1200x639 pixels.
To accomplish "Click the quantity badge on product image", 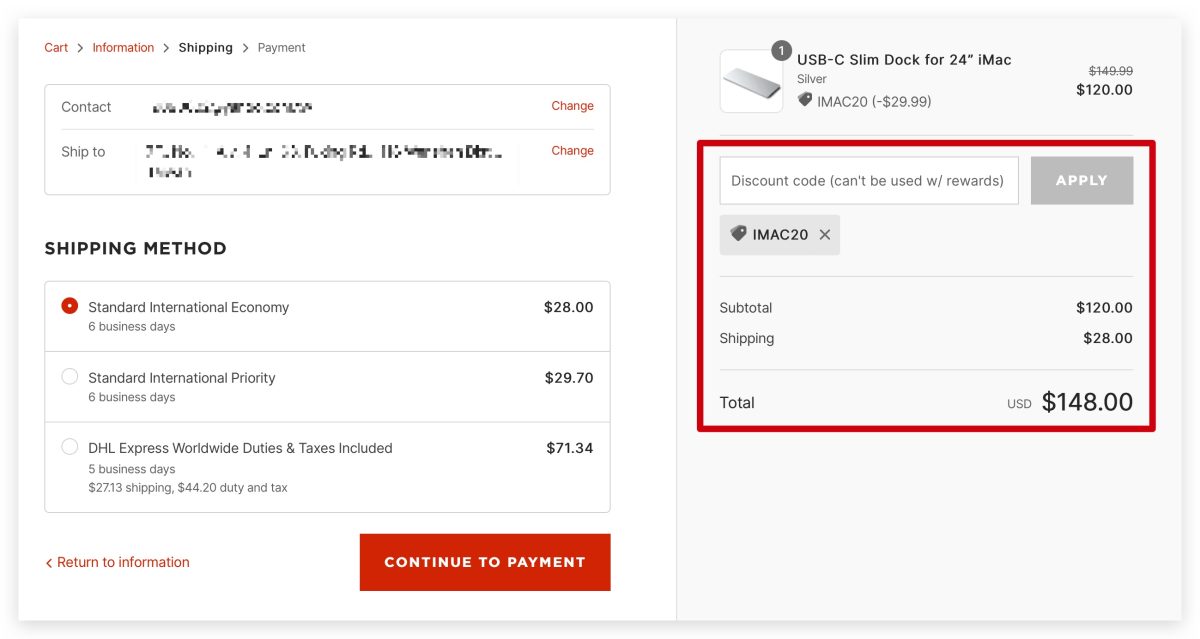I will (781, 51).
